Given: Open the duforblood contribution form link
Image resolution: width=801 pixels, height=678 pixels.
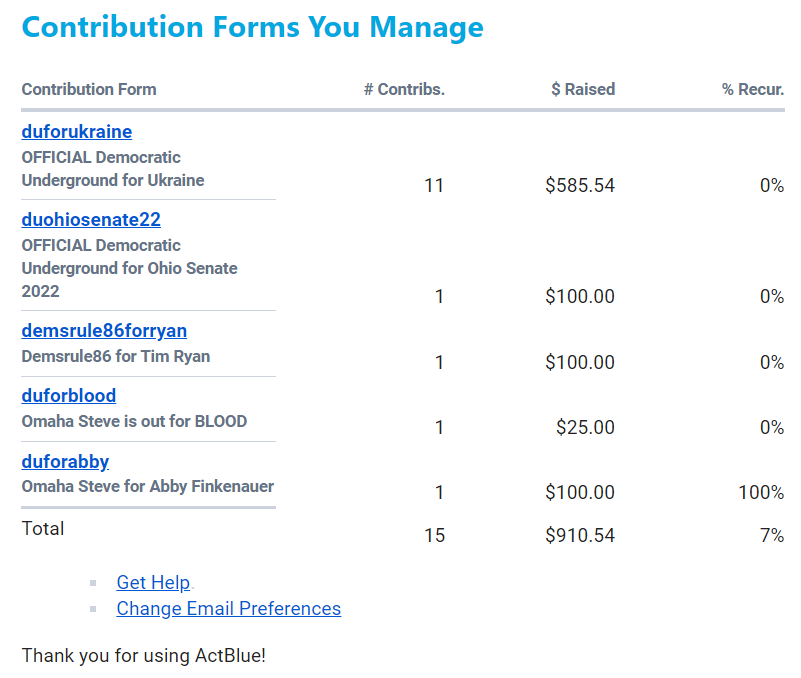Looking at the screenshot, I should (69, 396).
